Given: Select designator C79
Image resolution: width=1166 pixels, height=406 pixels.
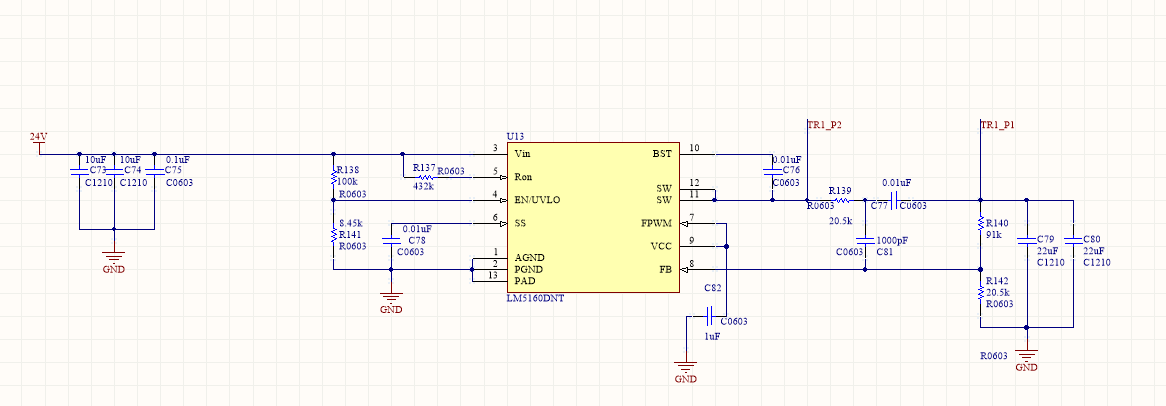Looking at the screenshot, I should [1046, 240].
